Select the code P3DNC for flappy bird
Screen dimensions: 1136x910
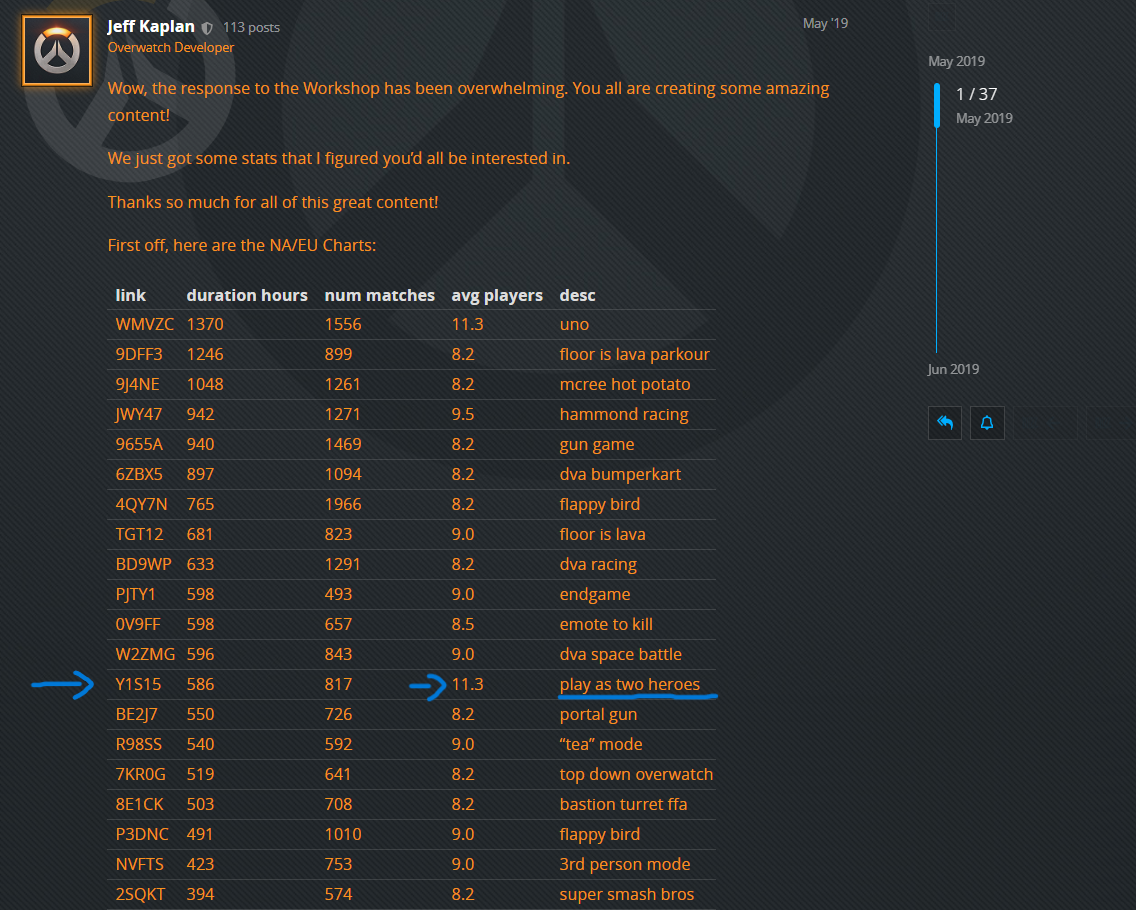[142, 835]
